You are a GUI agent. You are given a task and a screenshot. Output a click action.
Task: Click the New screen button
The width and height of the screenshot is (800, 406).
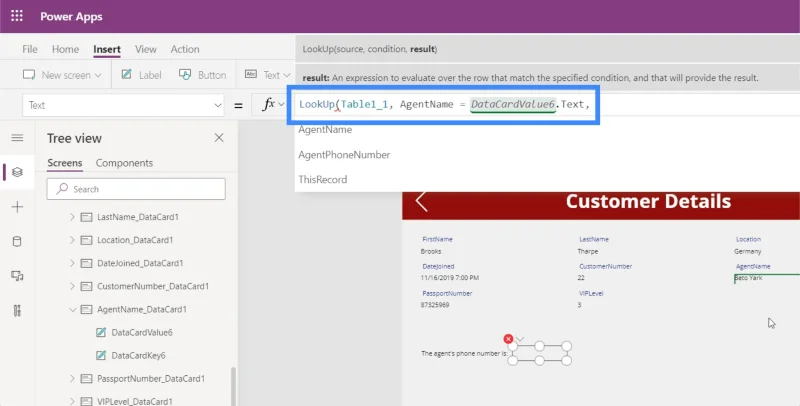point(62,75)
